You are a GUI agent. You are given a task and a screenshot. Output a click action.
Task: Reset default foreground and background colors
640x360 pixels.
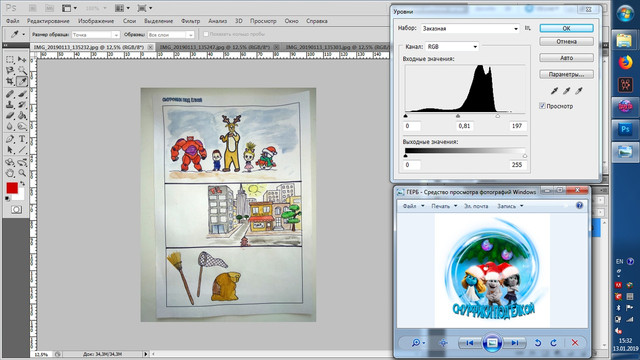click(7, 199)
